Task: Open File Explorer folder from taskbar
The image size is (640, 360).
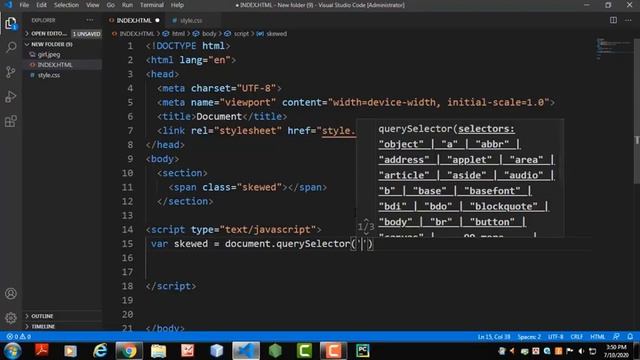Action: (158, 351)
